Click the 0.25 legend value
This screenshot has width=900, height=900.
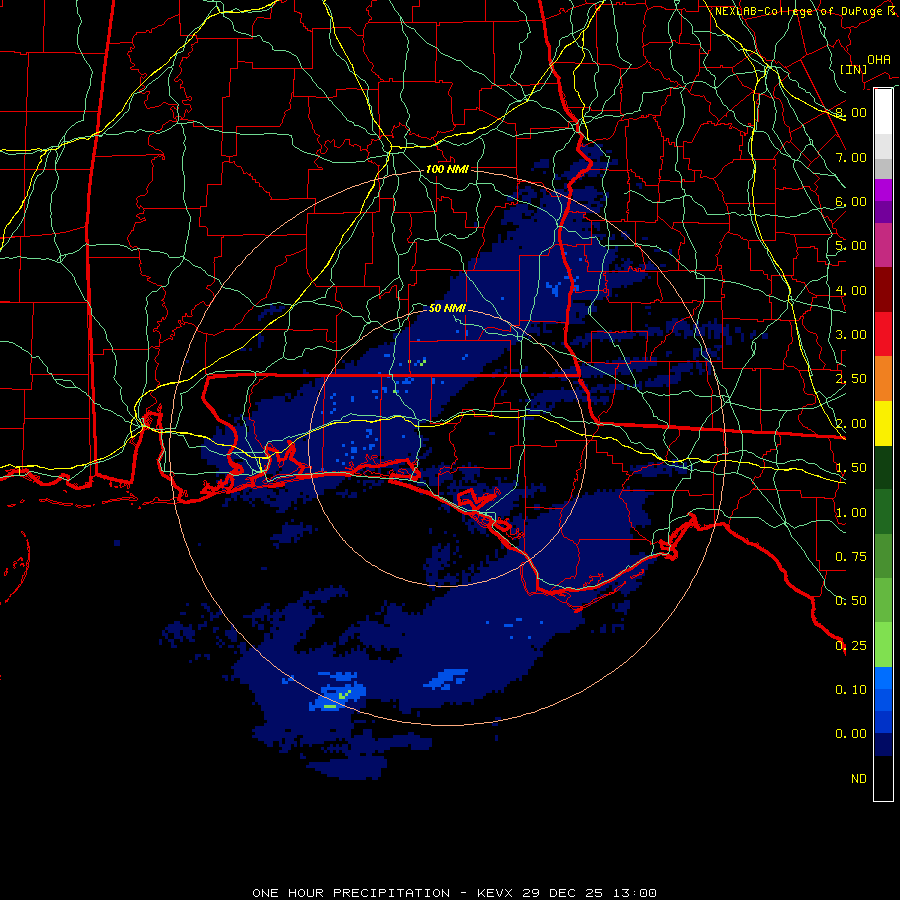click(851, 646)
